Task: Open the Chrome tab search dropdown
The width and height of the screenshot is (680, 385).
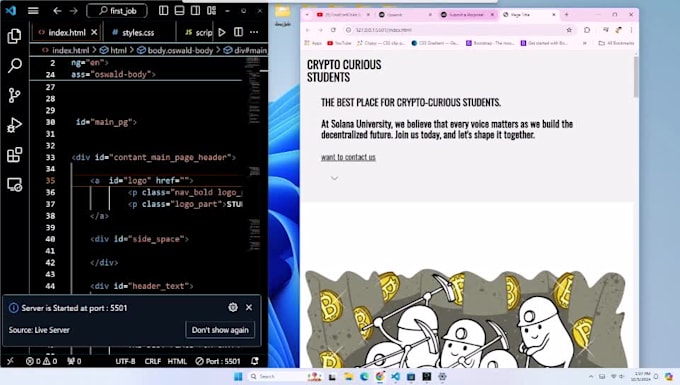Action: tap(307, 15)
